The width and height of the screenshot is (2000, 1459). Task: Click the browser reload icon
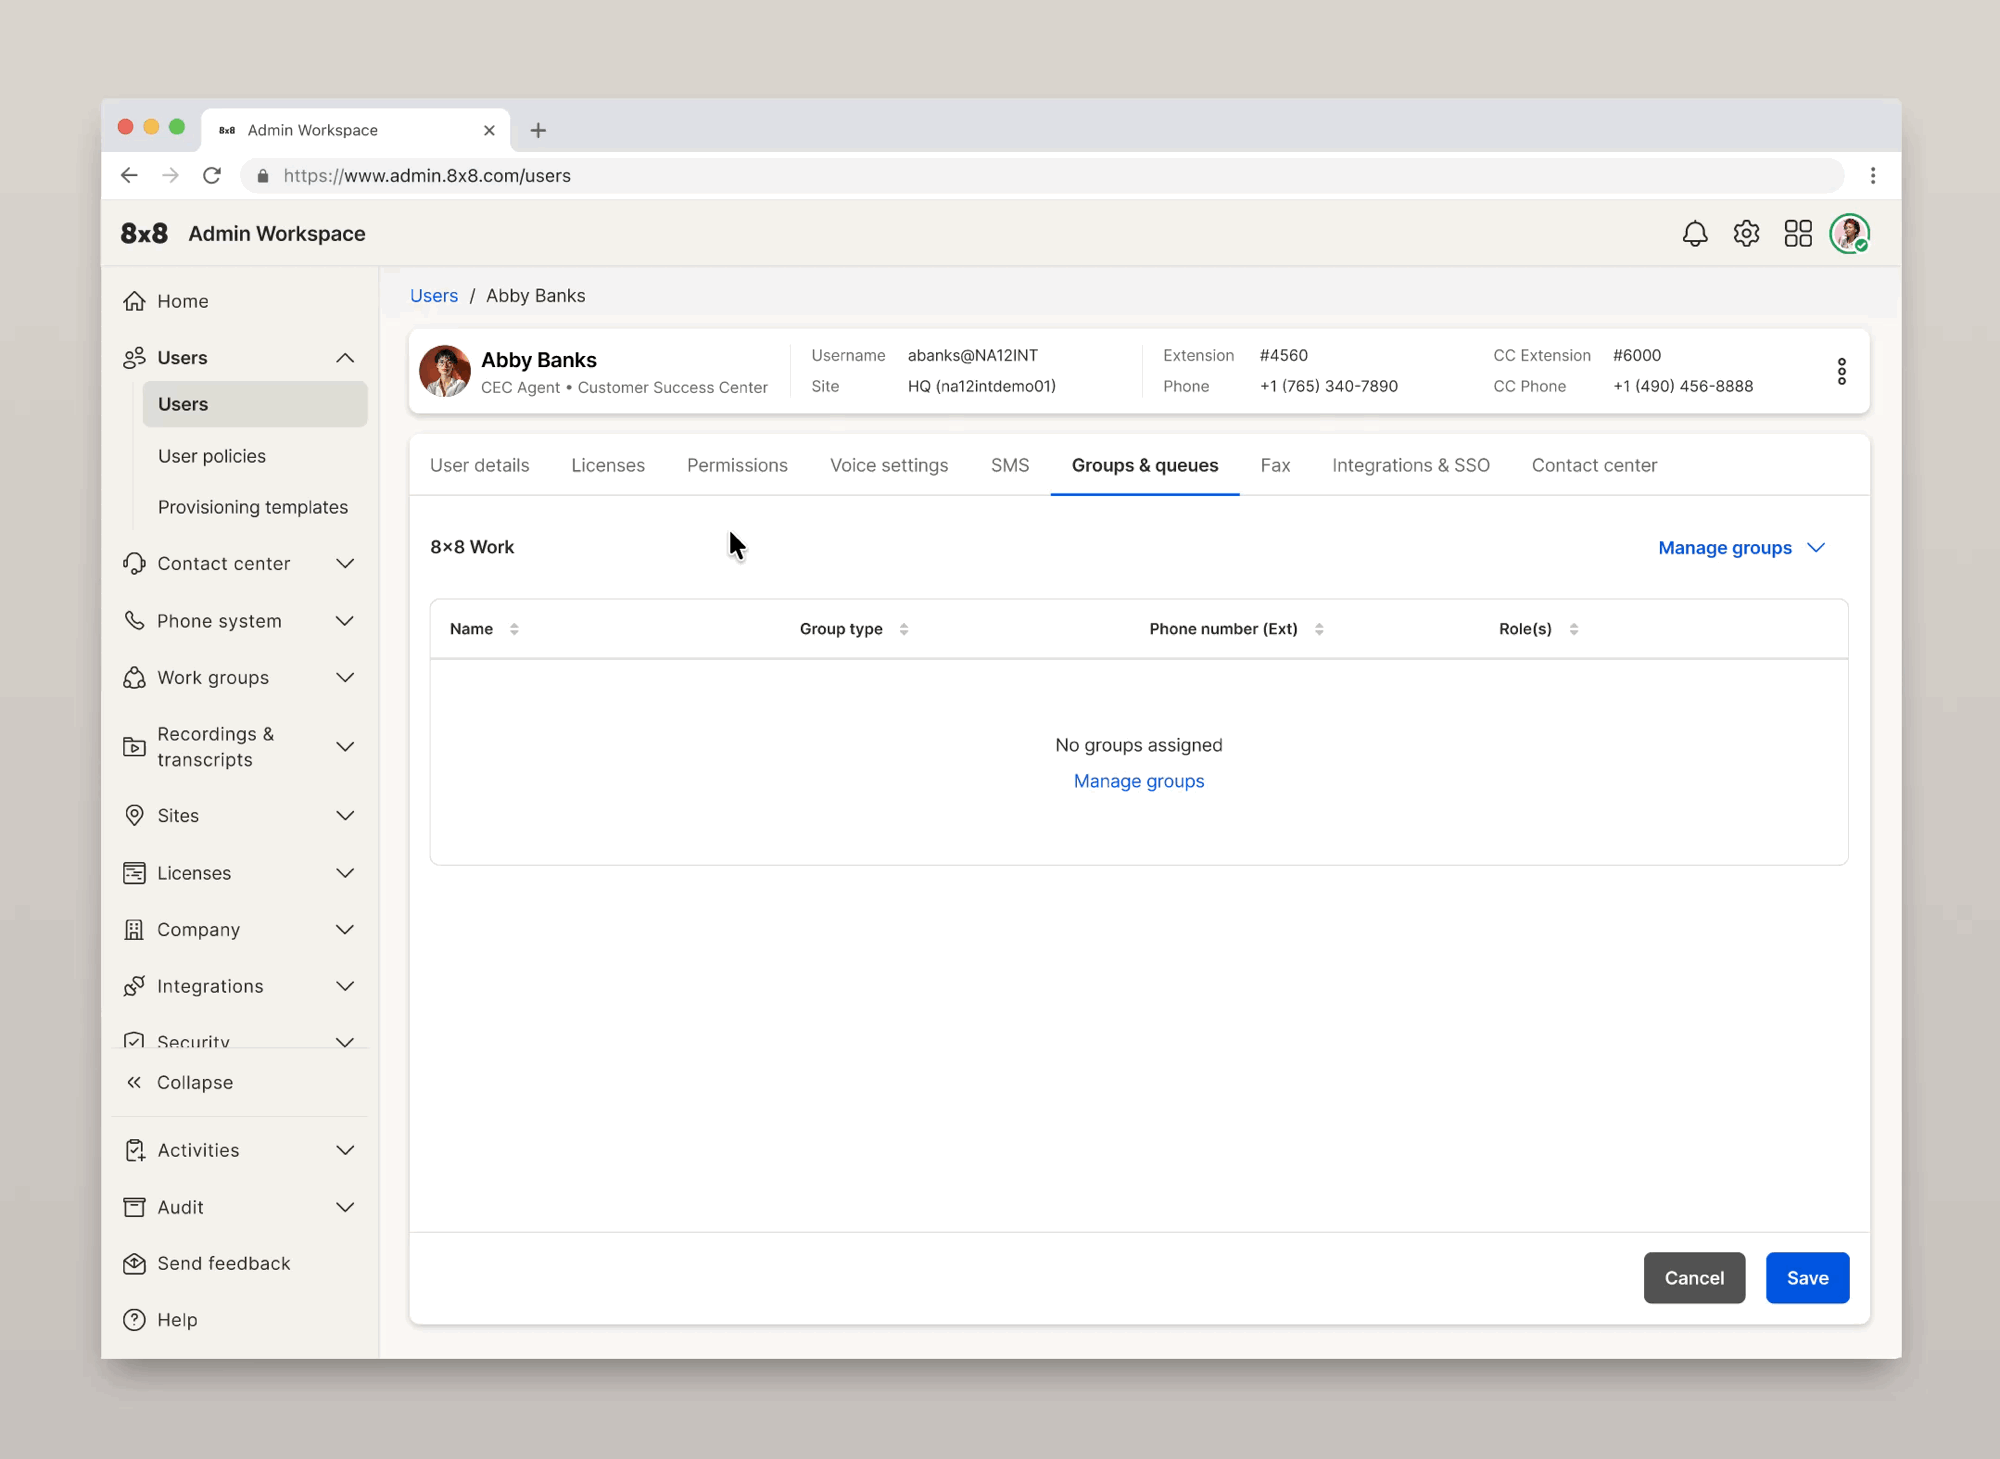212,176
